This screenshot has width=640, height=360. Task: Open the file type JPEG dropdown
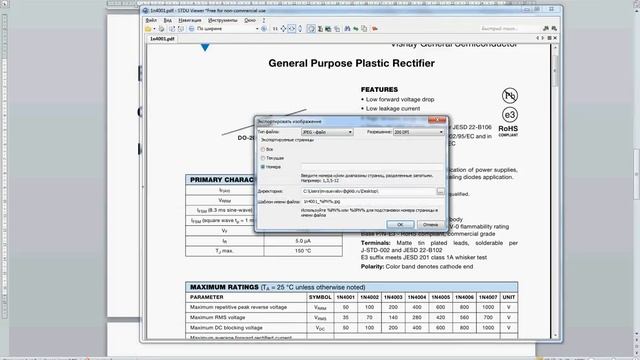[x=327, y=132]
